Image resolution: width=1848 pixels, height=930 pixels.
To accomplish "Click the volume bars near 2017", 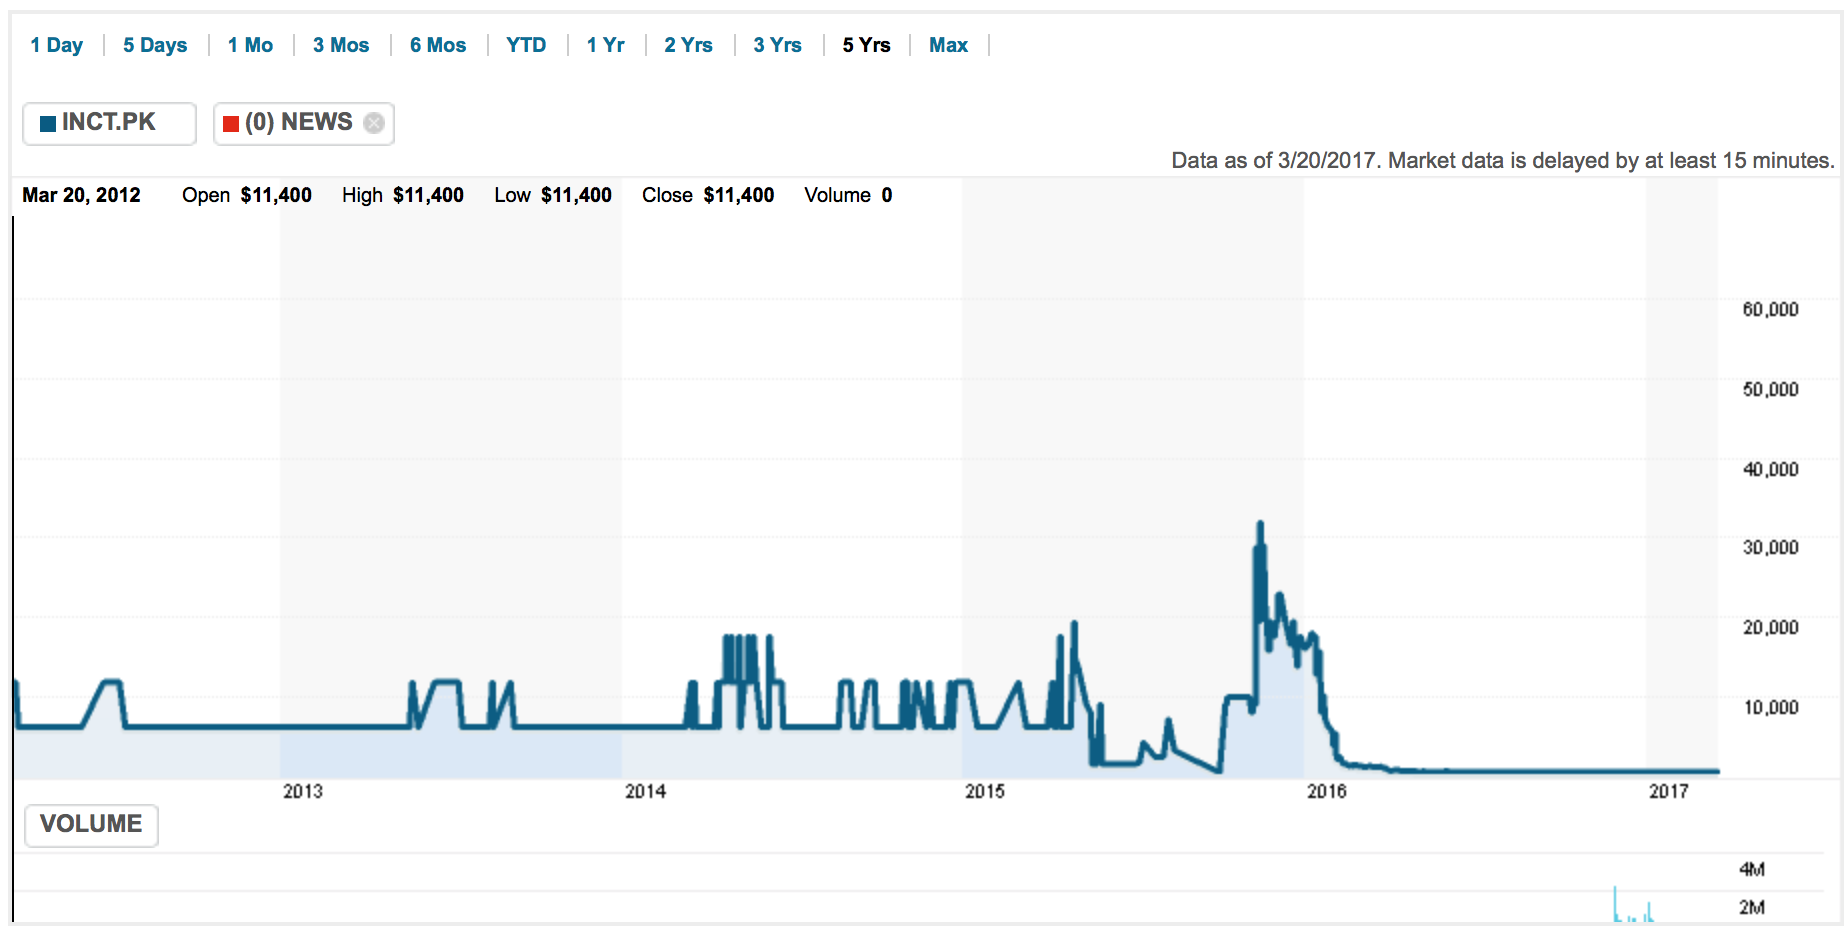I will click(x=1633, y=905).
